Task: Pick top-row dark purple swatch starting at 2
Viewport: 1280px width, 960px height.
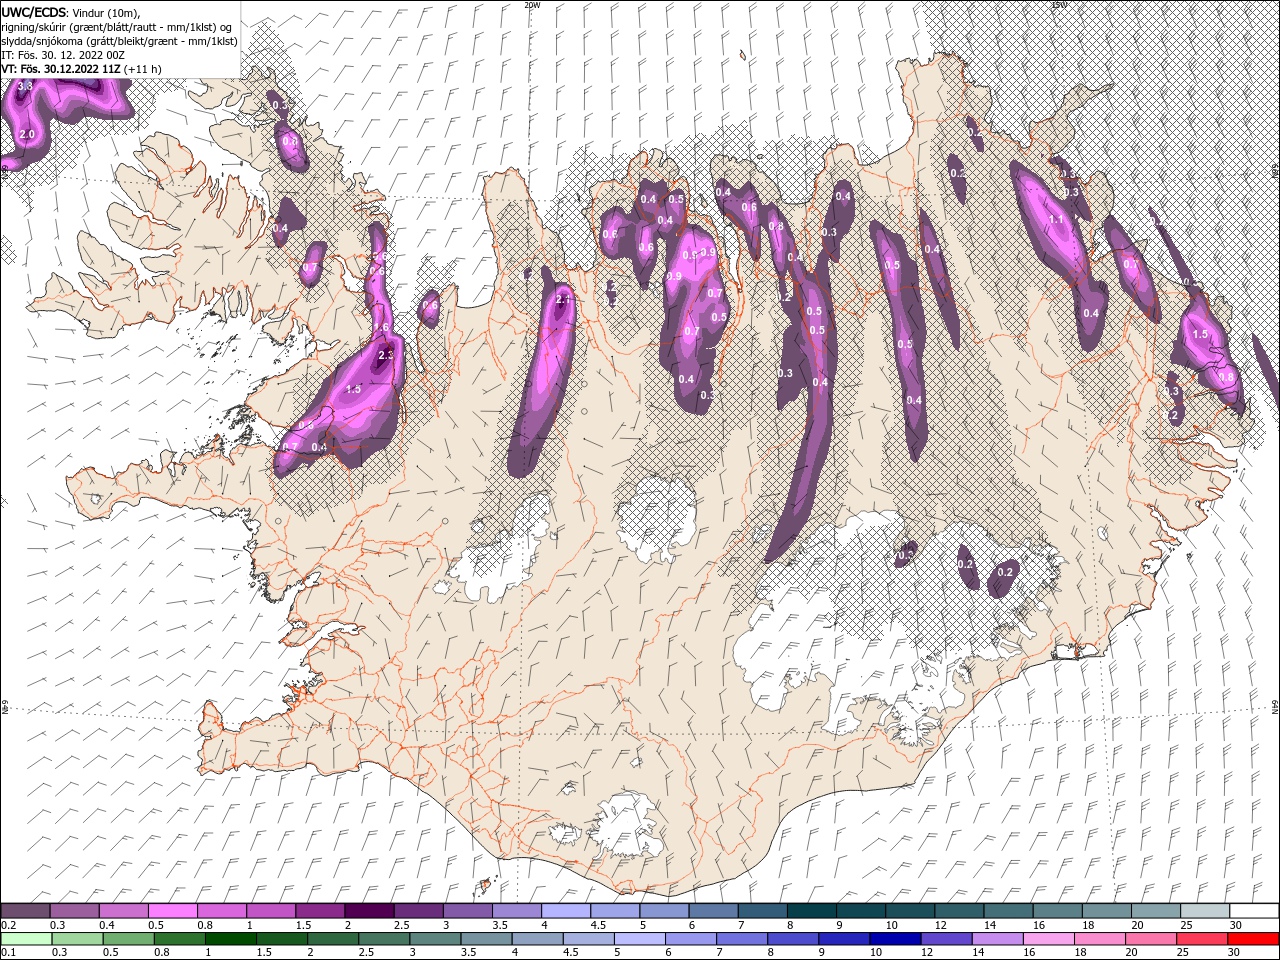Action: pos(368,910)
